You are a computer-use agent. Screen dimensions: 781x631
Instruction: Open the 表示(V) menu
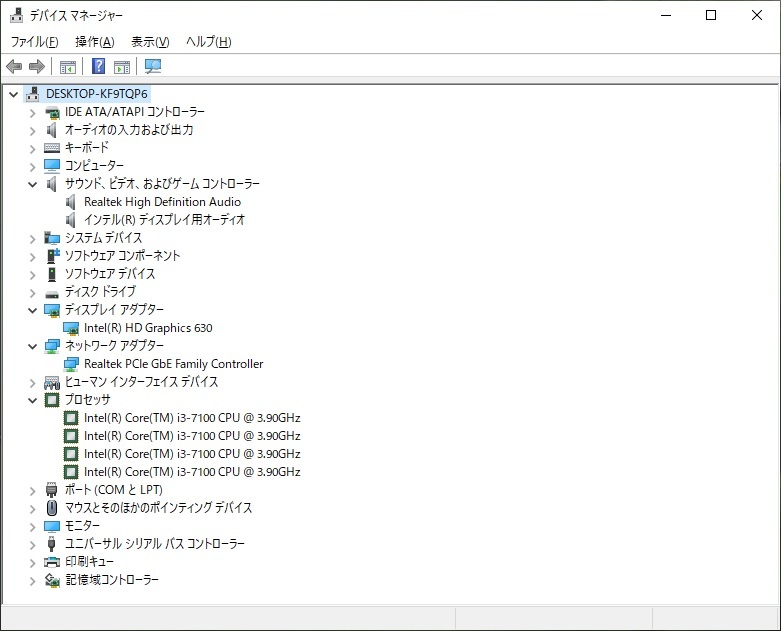pyautogui.click(x=150, y=42)
